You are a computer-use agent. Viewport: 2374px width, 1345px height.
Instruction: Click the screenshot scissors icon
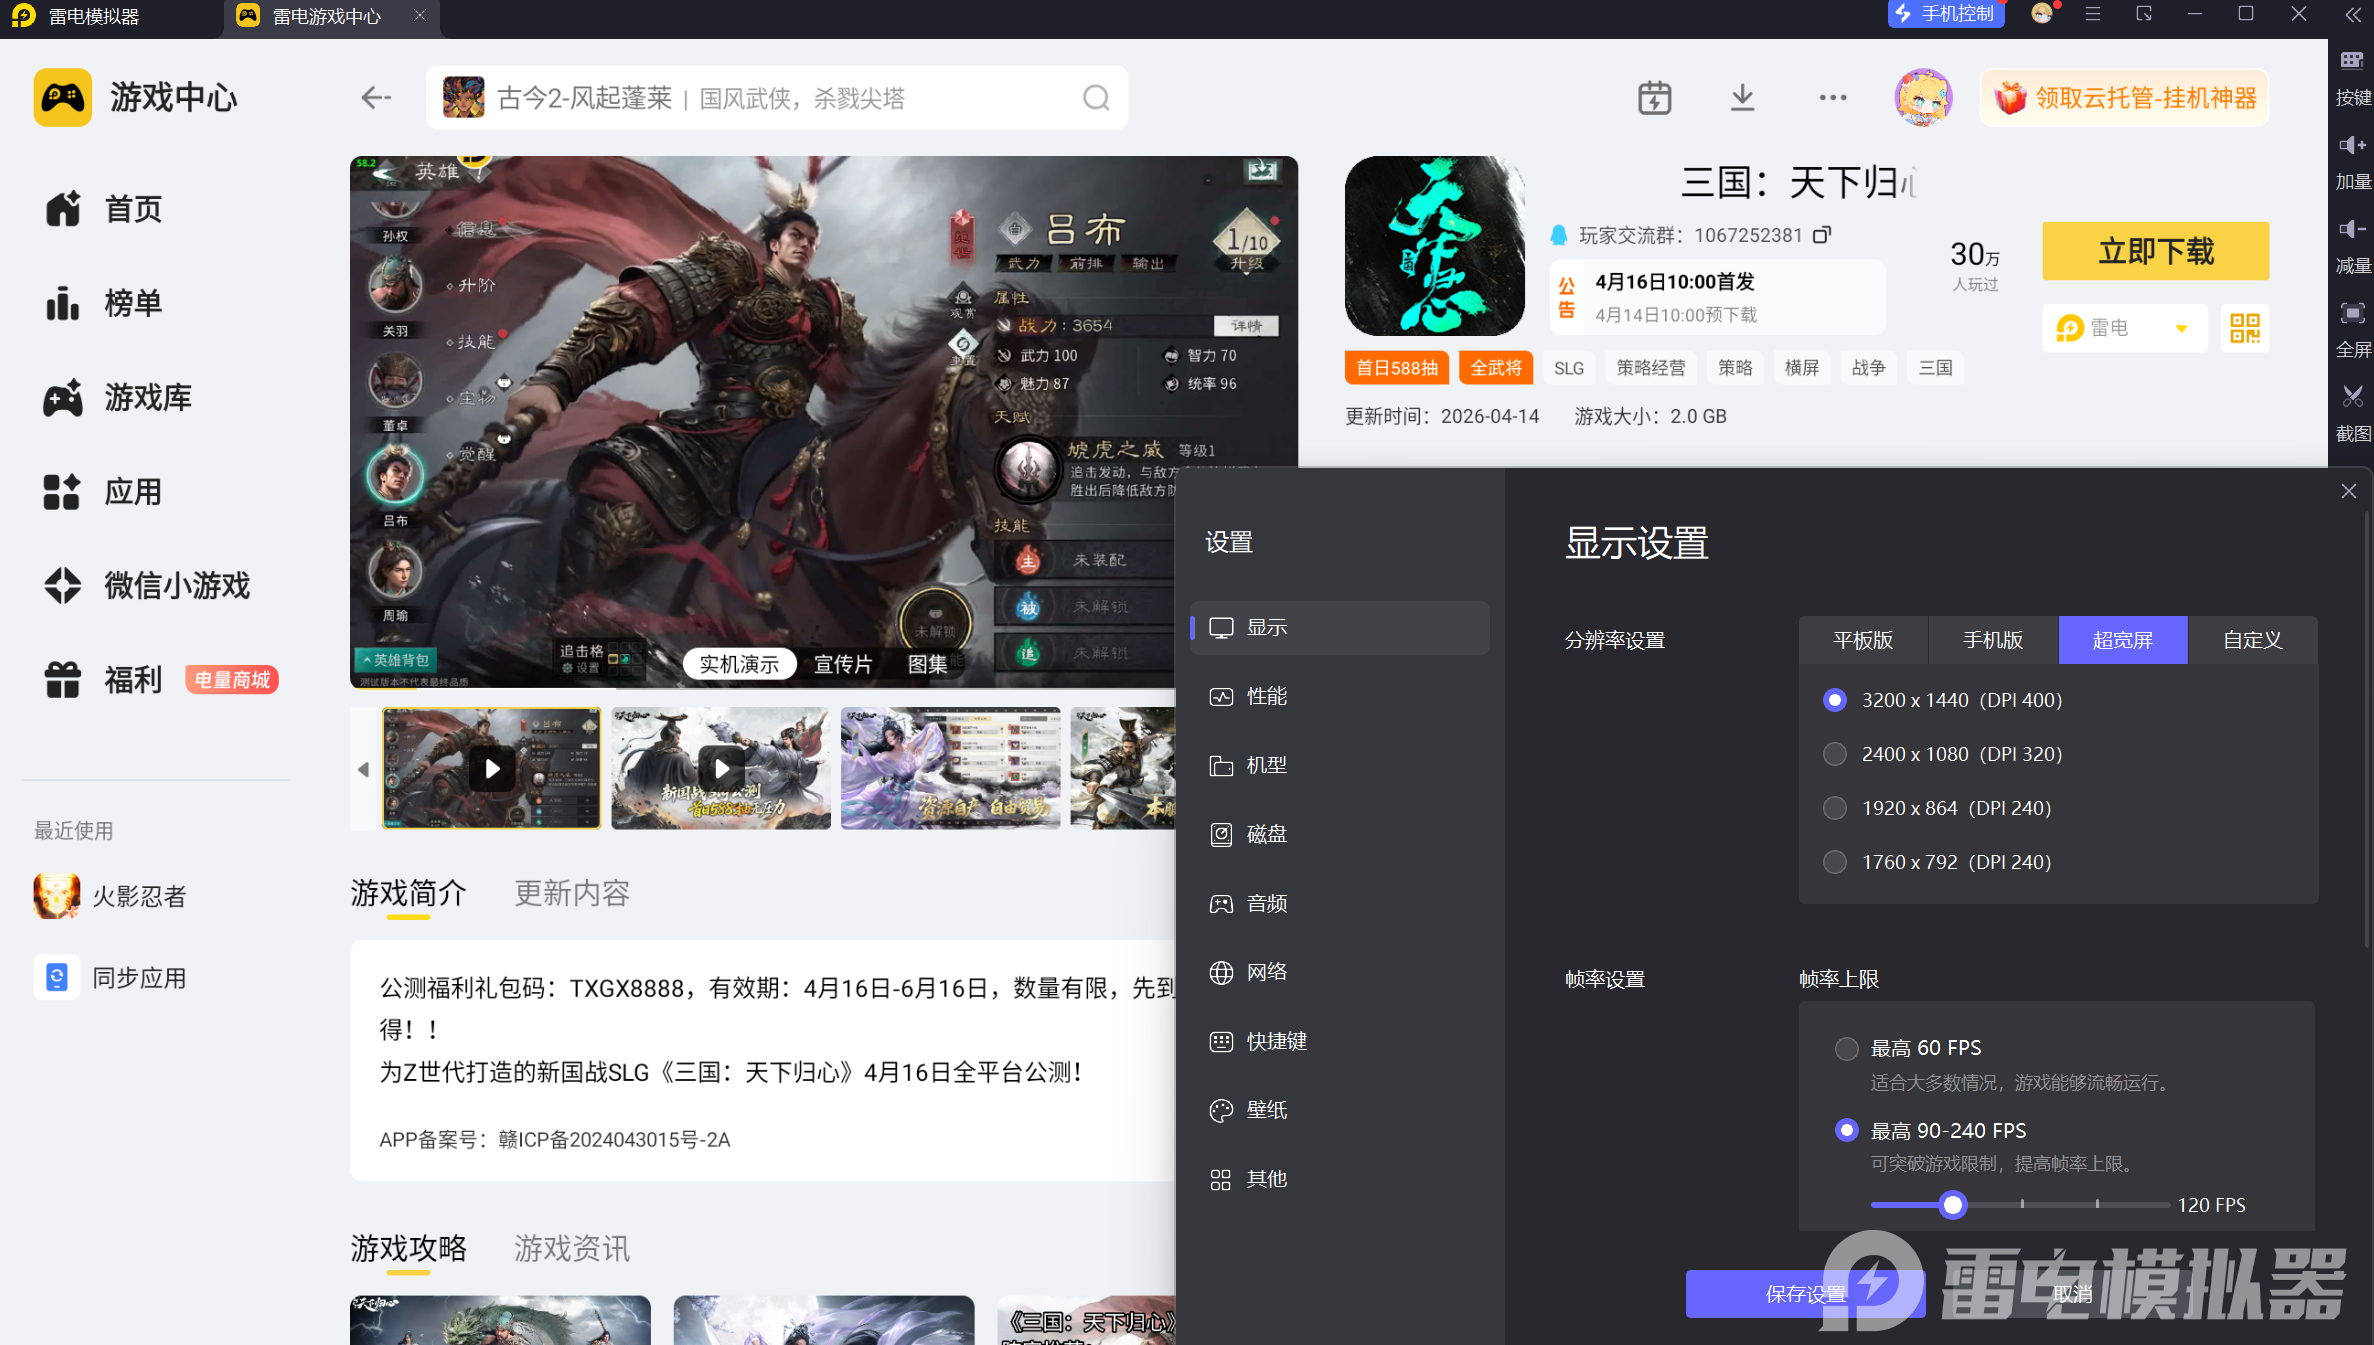2352,397
